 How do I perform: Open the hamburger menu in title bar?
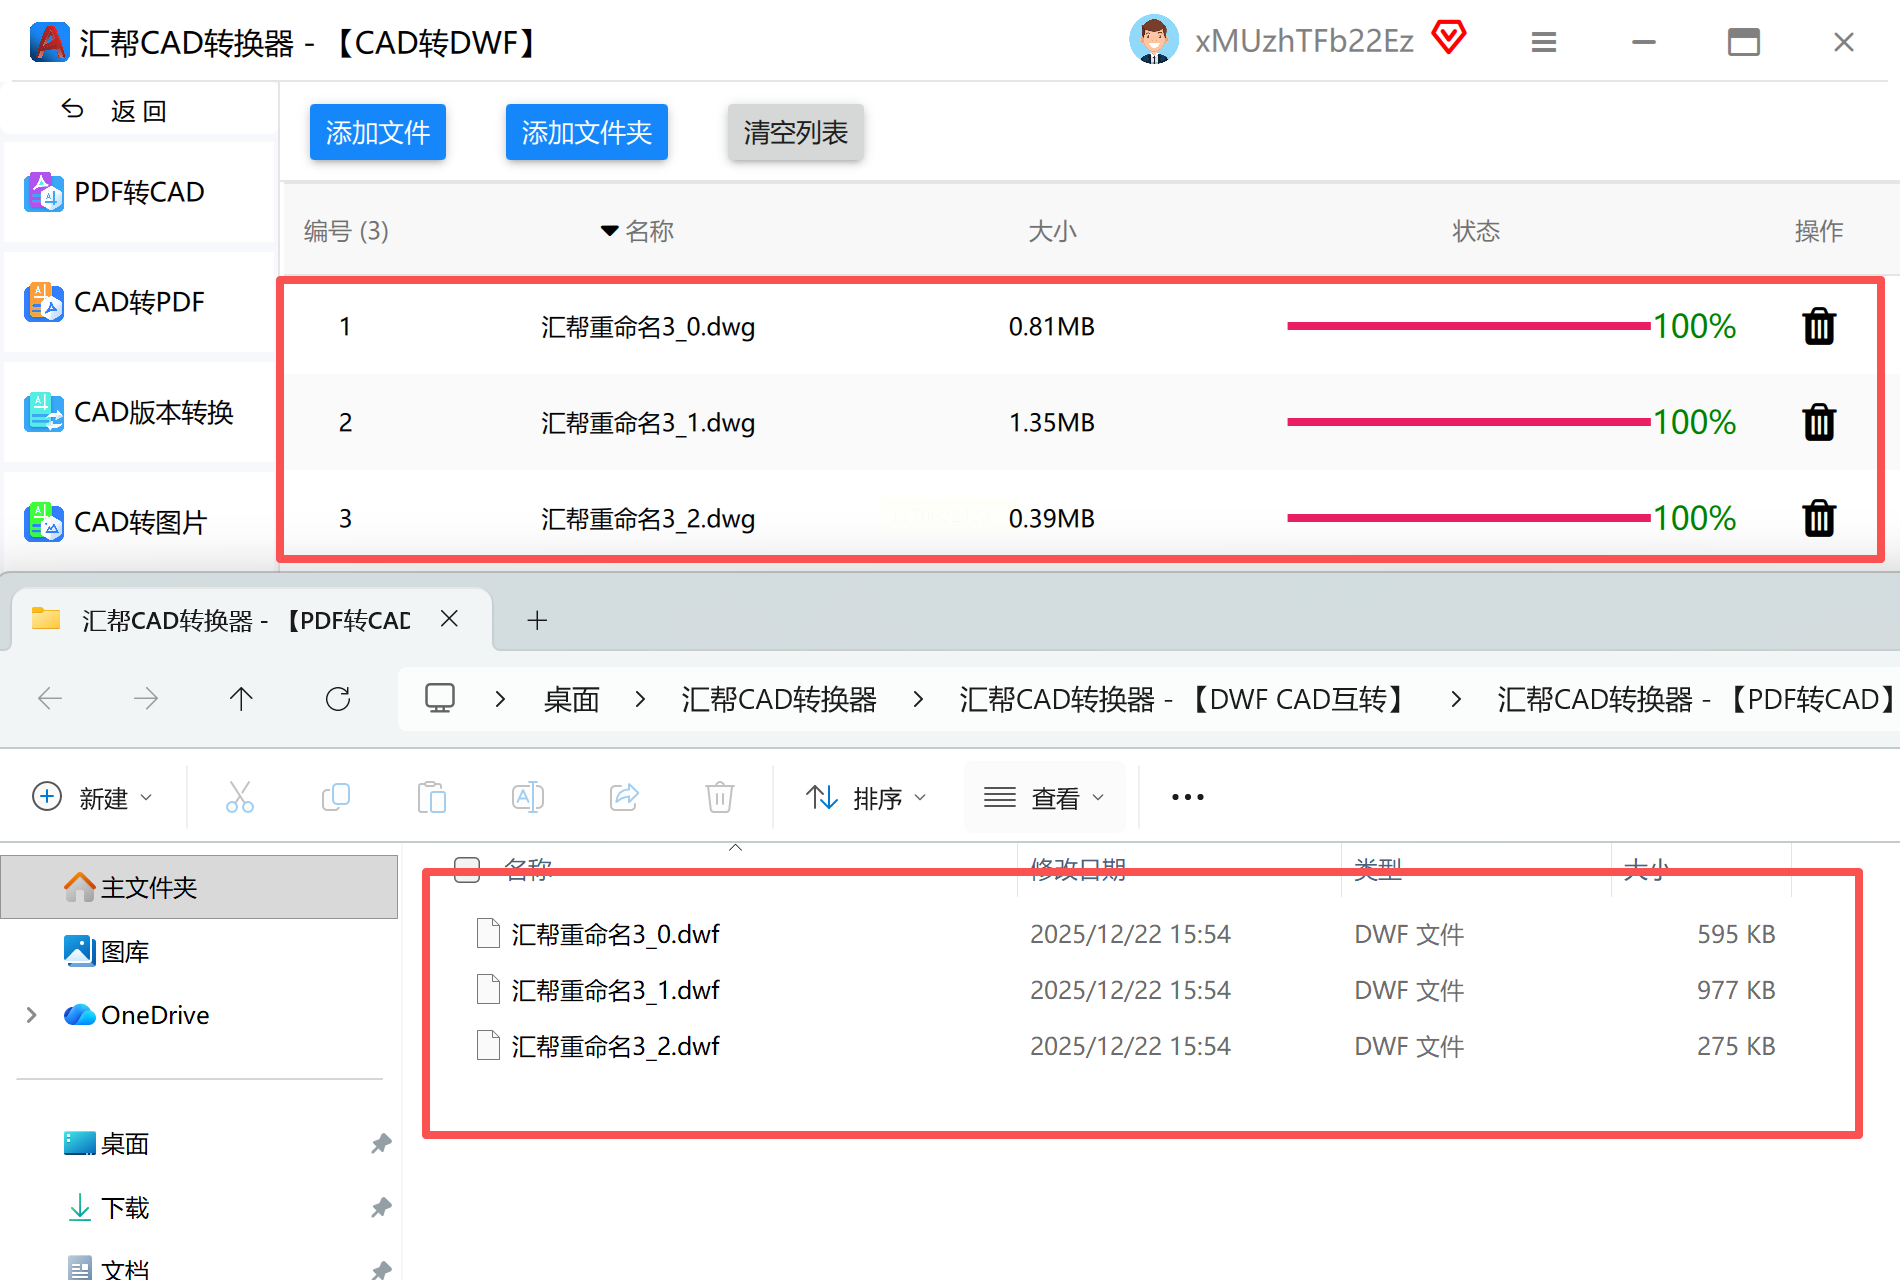point(1544,42)
